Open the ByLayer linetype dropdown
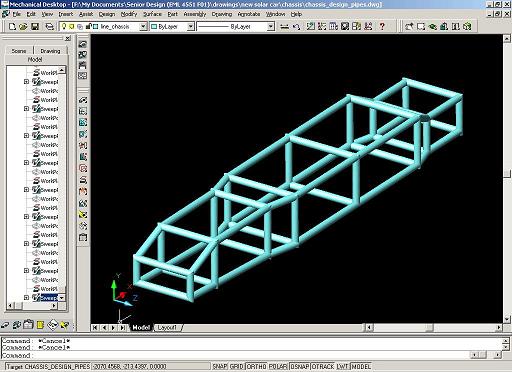512x372 pixels. tap(271, 27)
